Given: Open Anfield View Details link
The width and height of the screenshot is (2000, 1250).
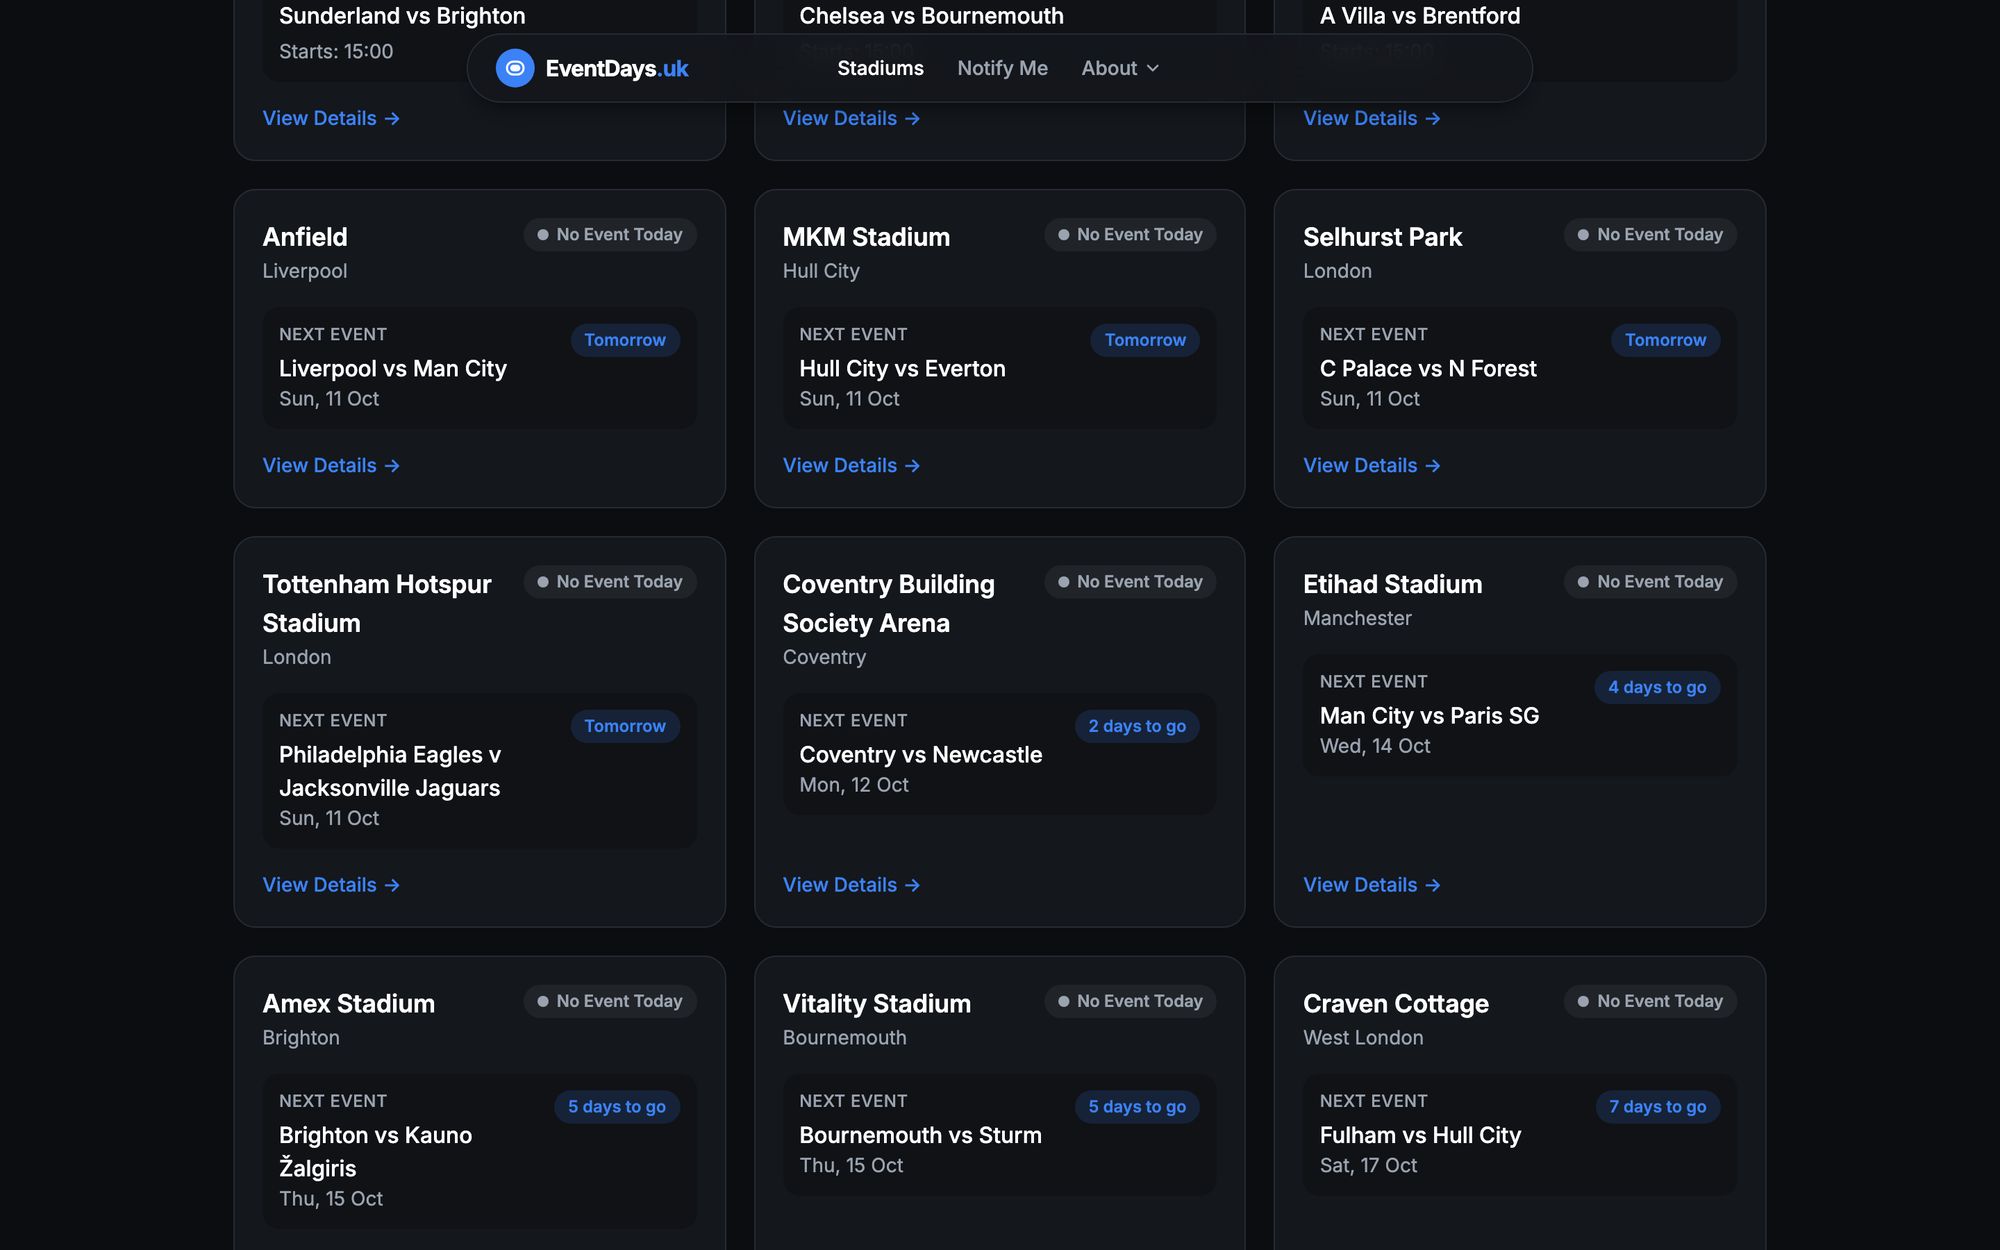Looking at the screenshot, I should 331,465.
